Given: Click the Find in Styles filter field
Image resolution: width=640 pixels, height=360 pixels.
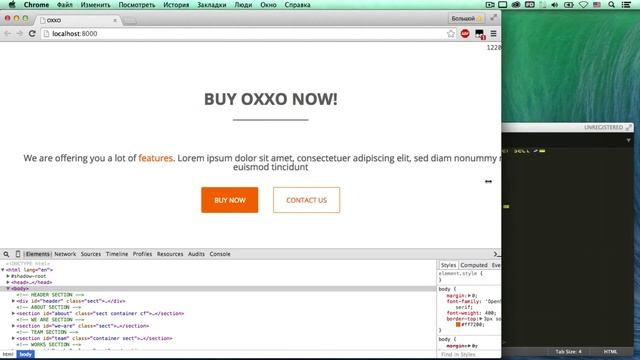Looking at the screenshot, I should pos(469,355).
